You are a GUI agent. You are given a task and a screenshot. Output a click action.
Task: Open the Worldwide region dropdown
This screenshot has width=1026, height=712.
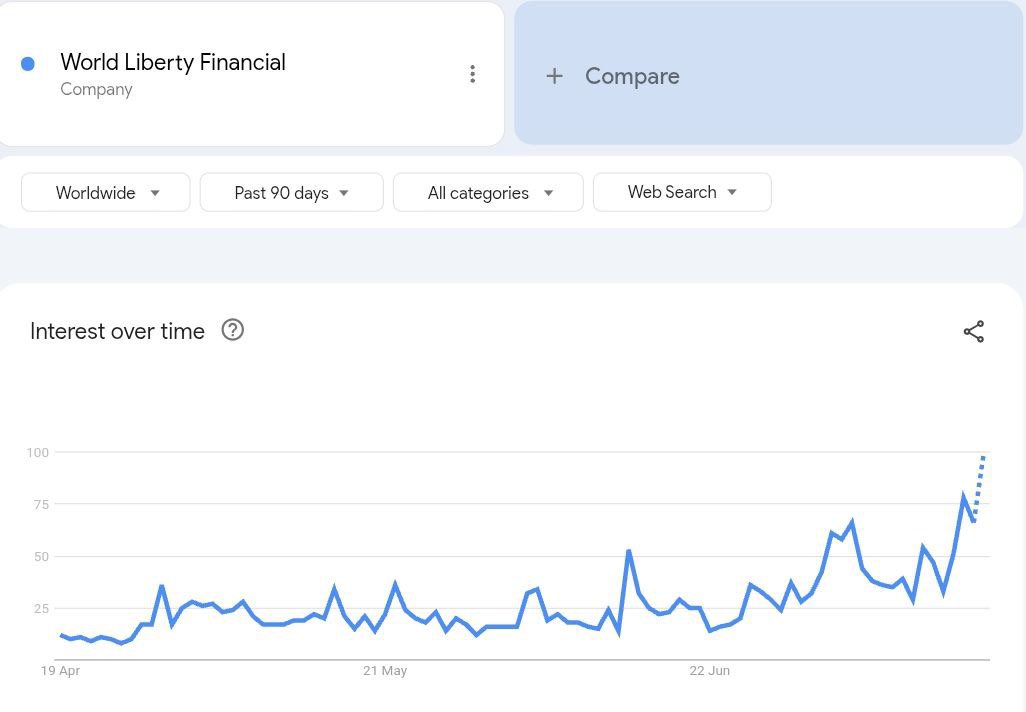click(105, 192)
